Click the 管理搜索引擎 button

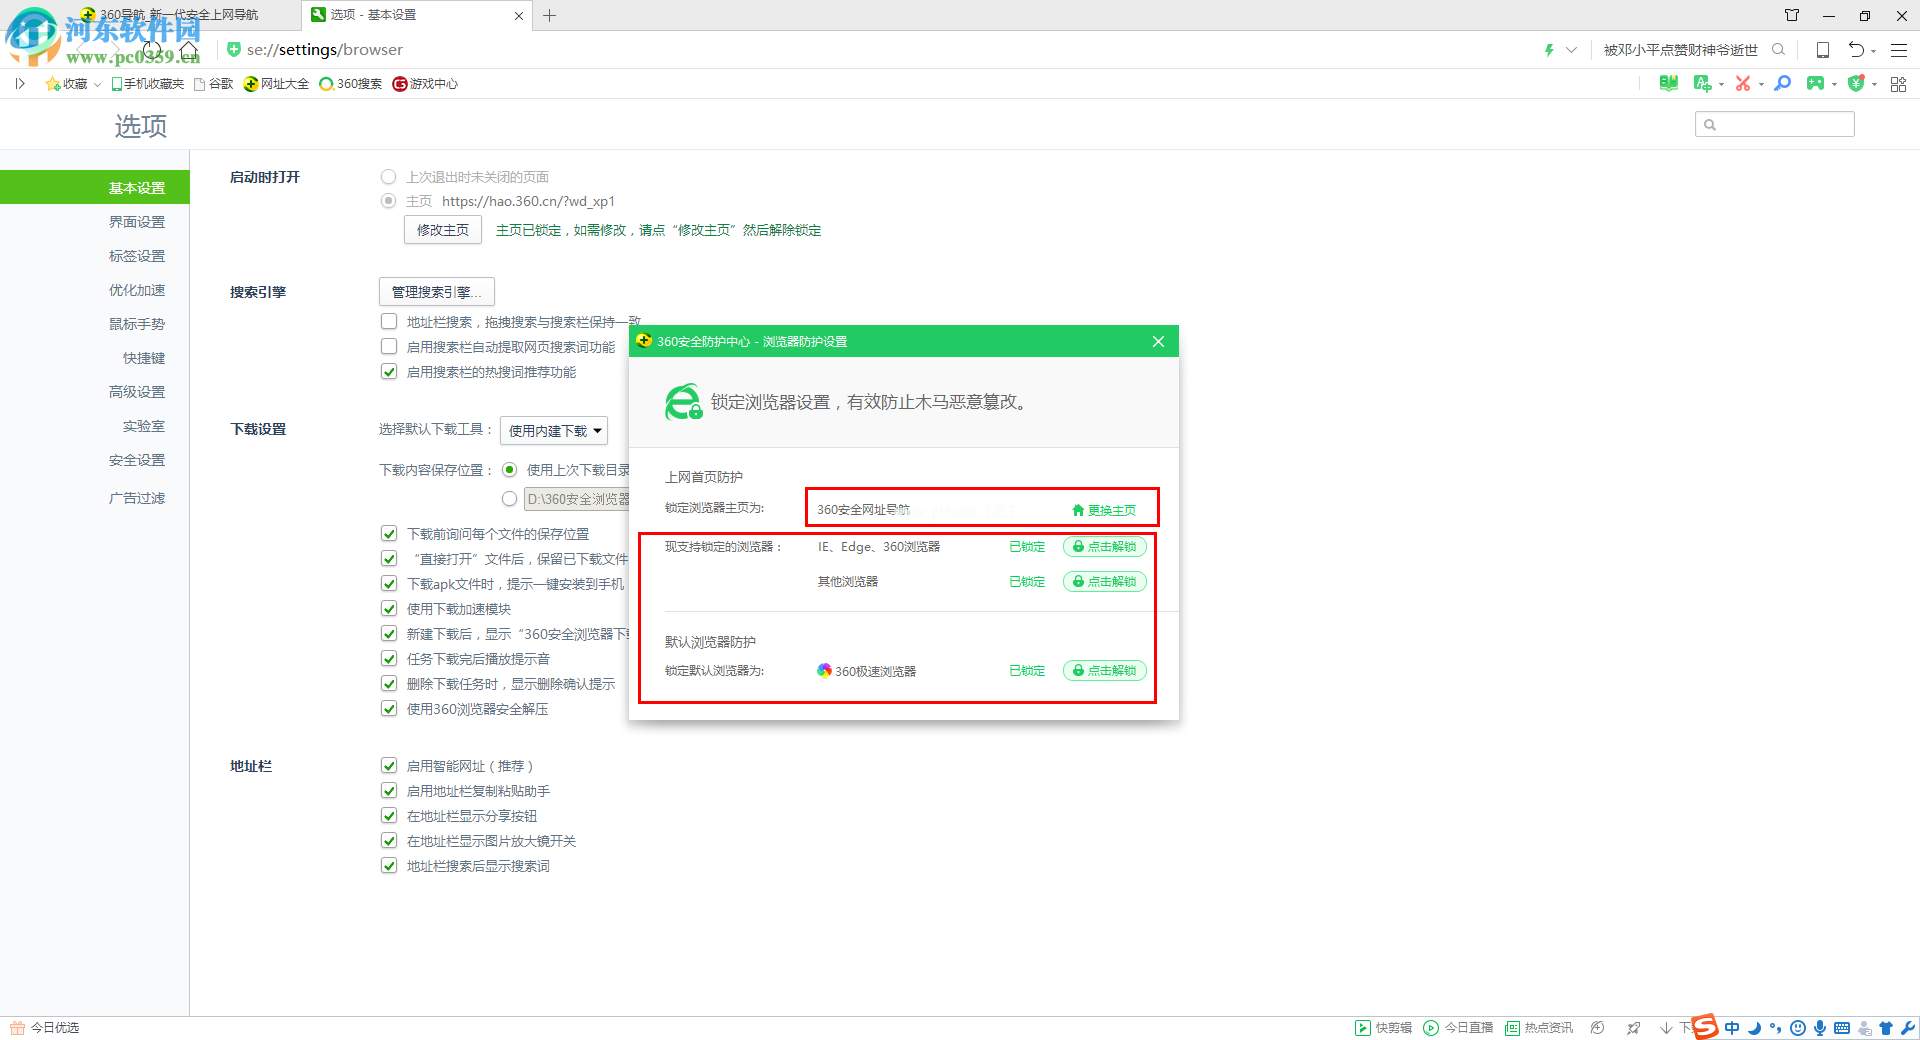tap(437, 292)
